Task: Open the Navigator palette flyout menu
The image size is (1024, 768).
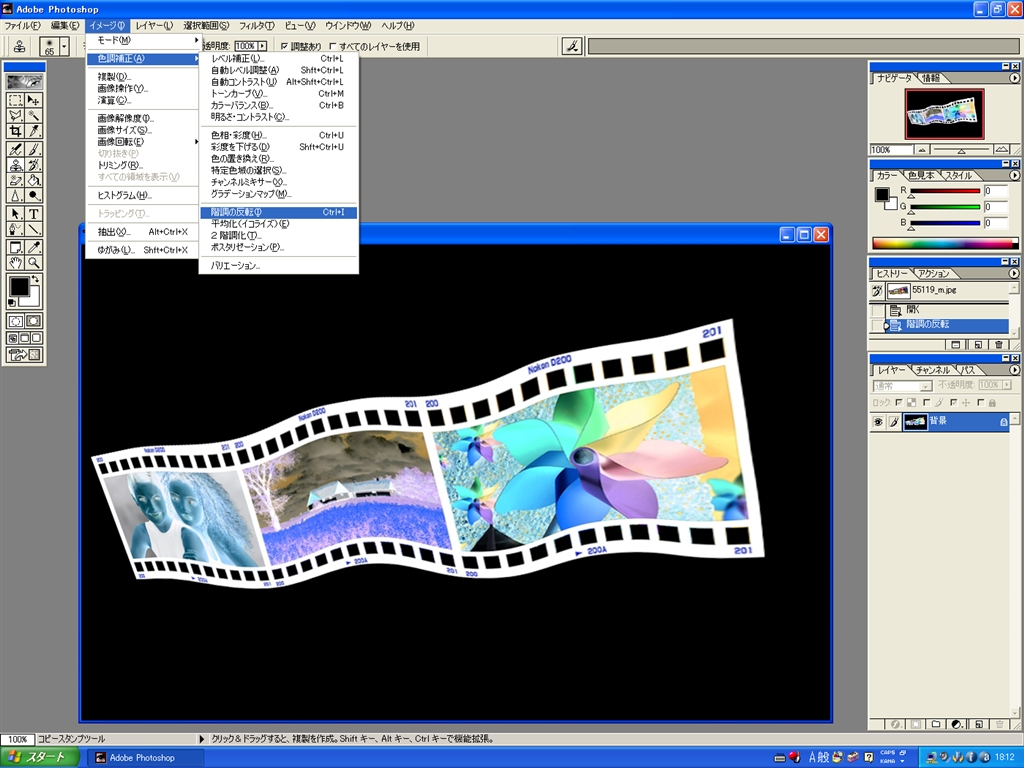Action: click(x=1014, y=78)
